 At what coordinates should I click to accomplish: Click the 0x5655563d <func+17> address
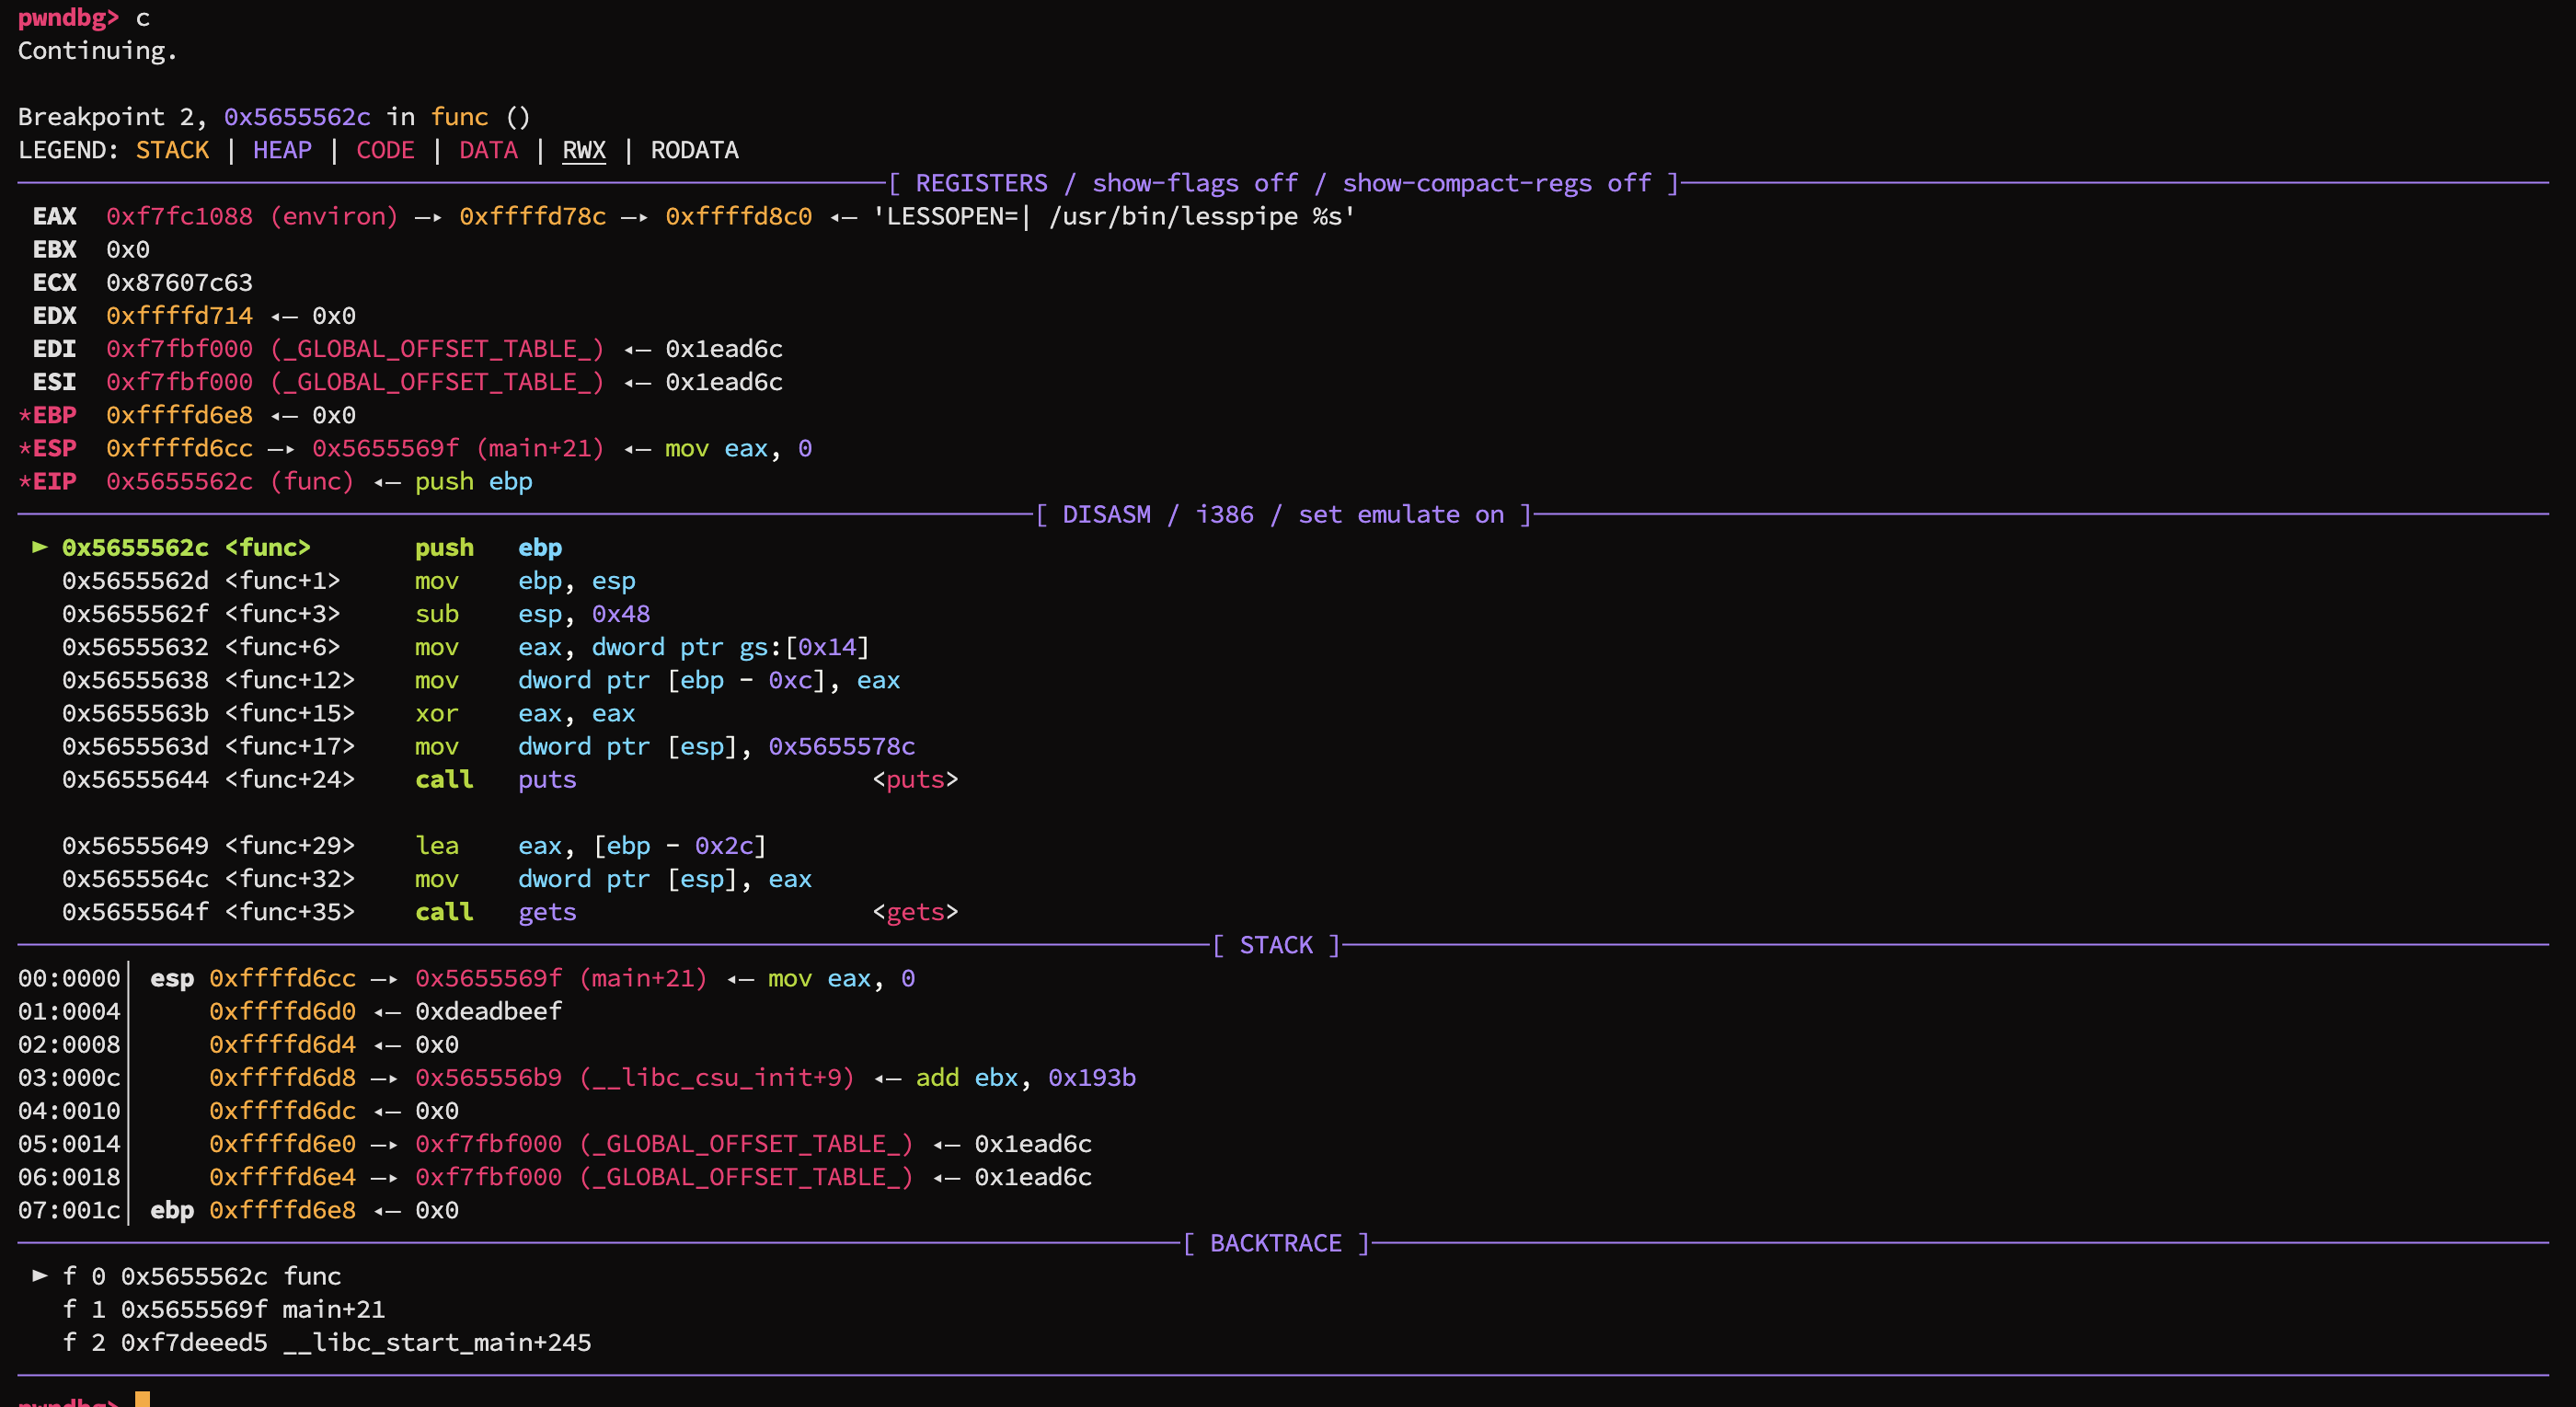coord(208,746)
